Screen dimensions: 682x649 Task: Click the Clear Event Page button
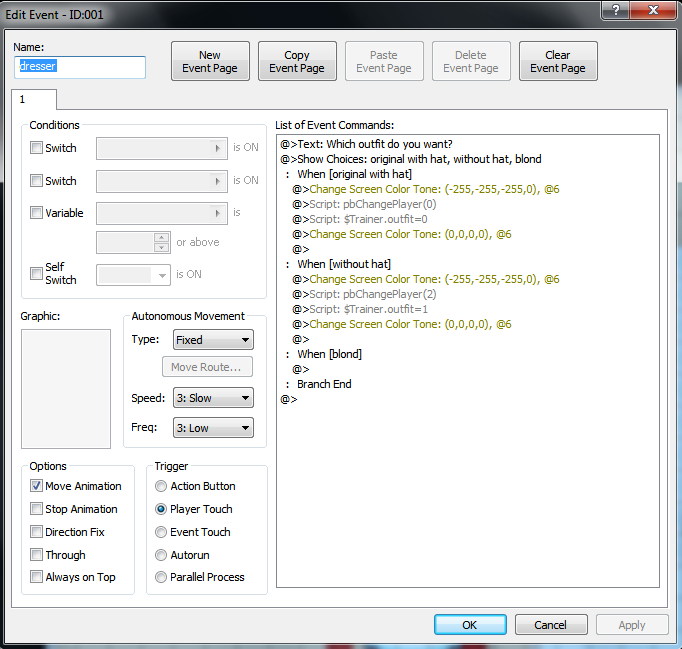tap(558, 62)
